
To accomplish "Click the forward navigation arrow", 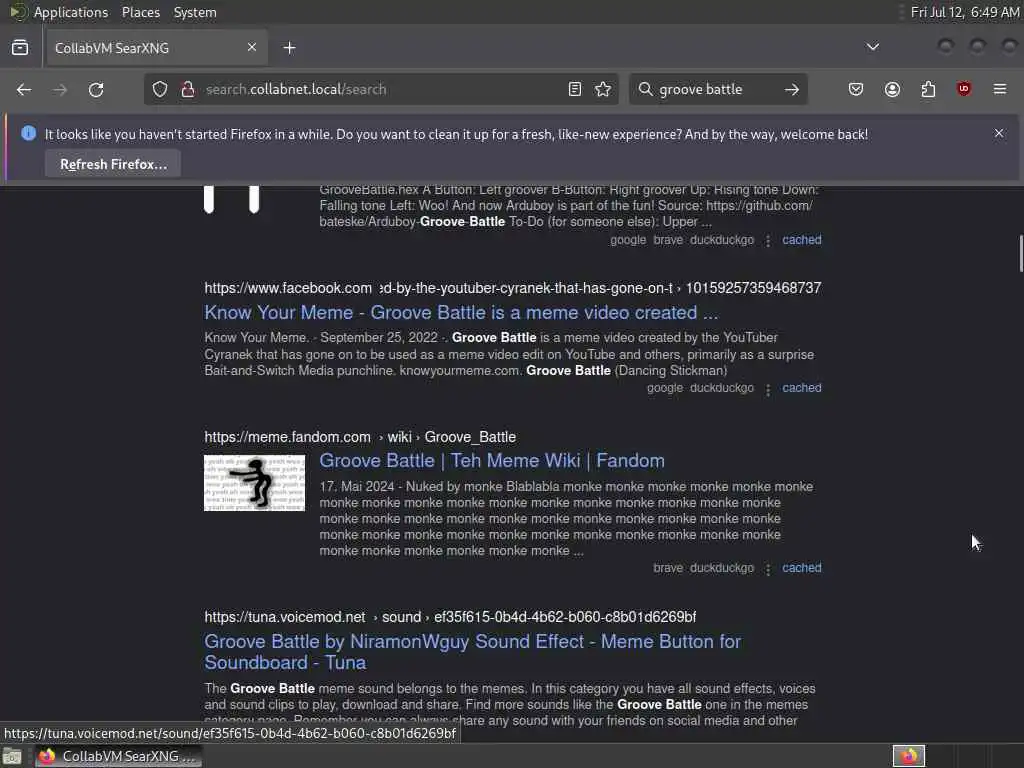I will [60, 89].
